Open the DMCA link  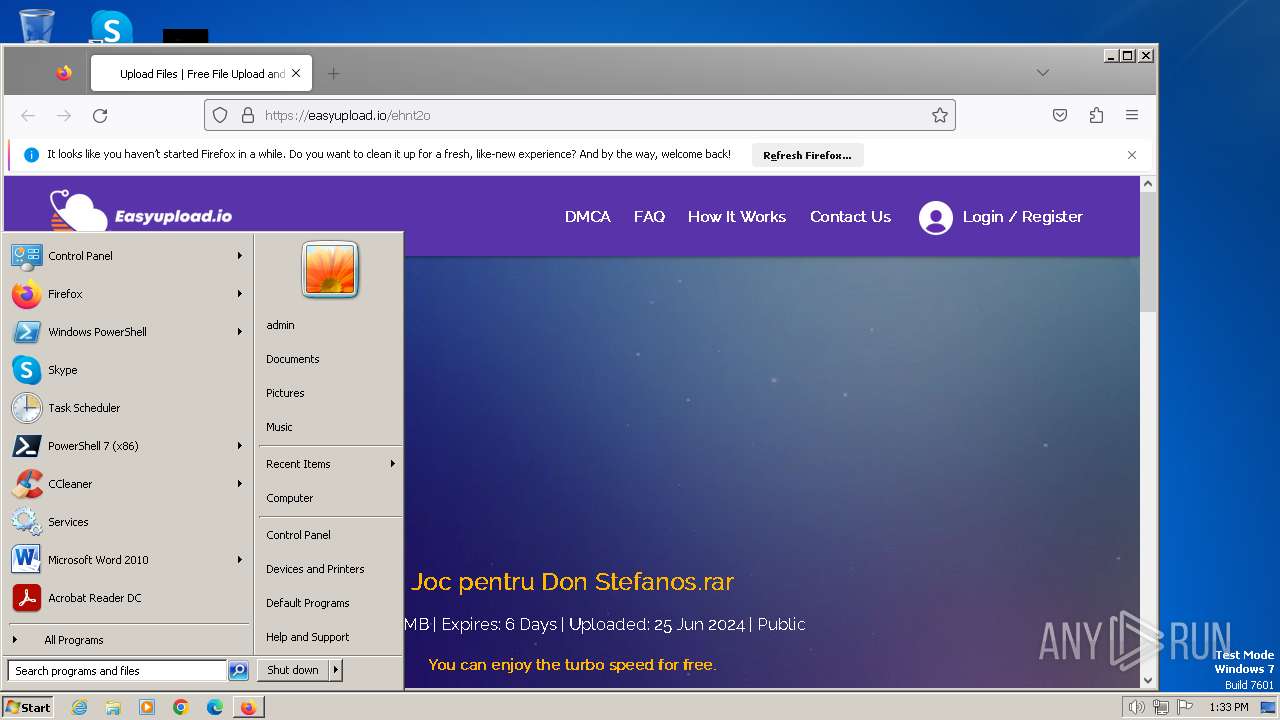[587, 217]
